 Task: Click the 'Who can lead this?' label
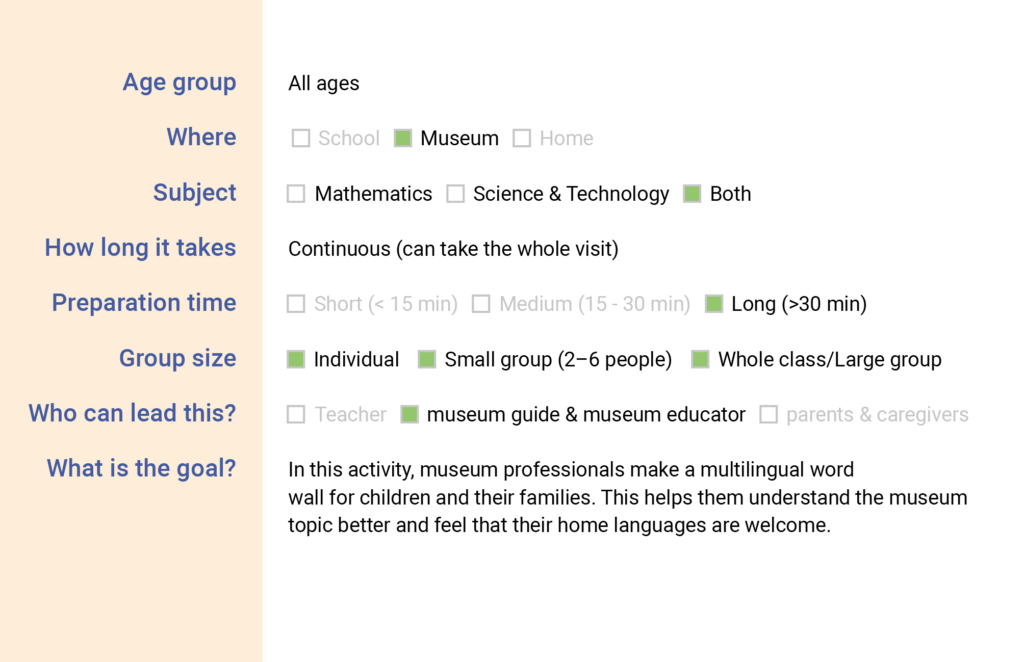132,413
